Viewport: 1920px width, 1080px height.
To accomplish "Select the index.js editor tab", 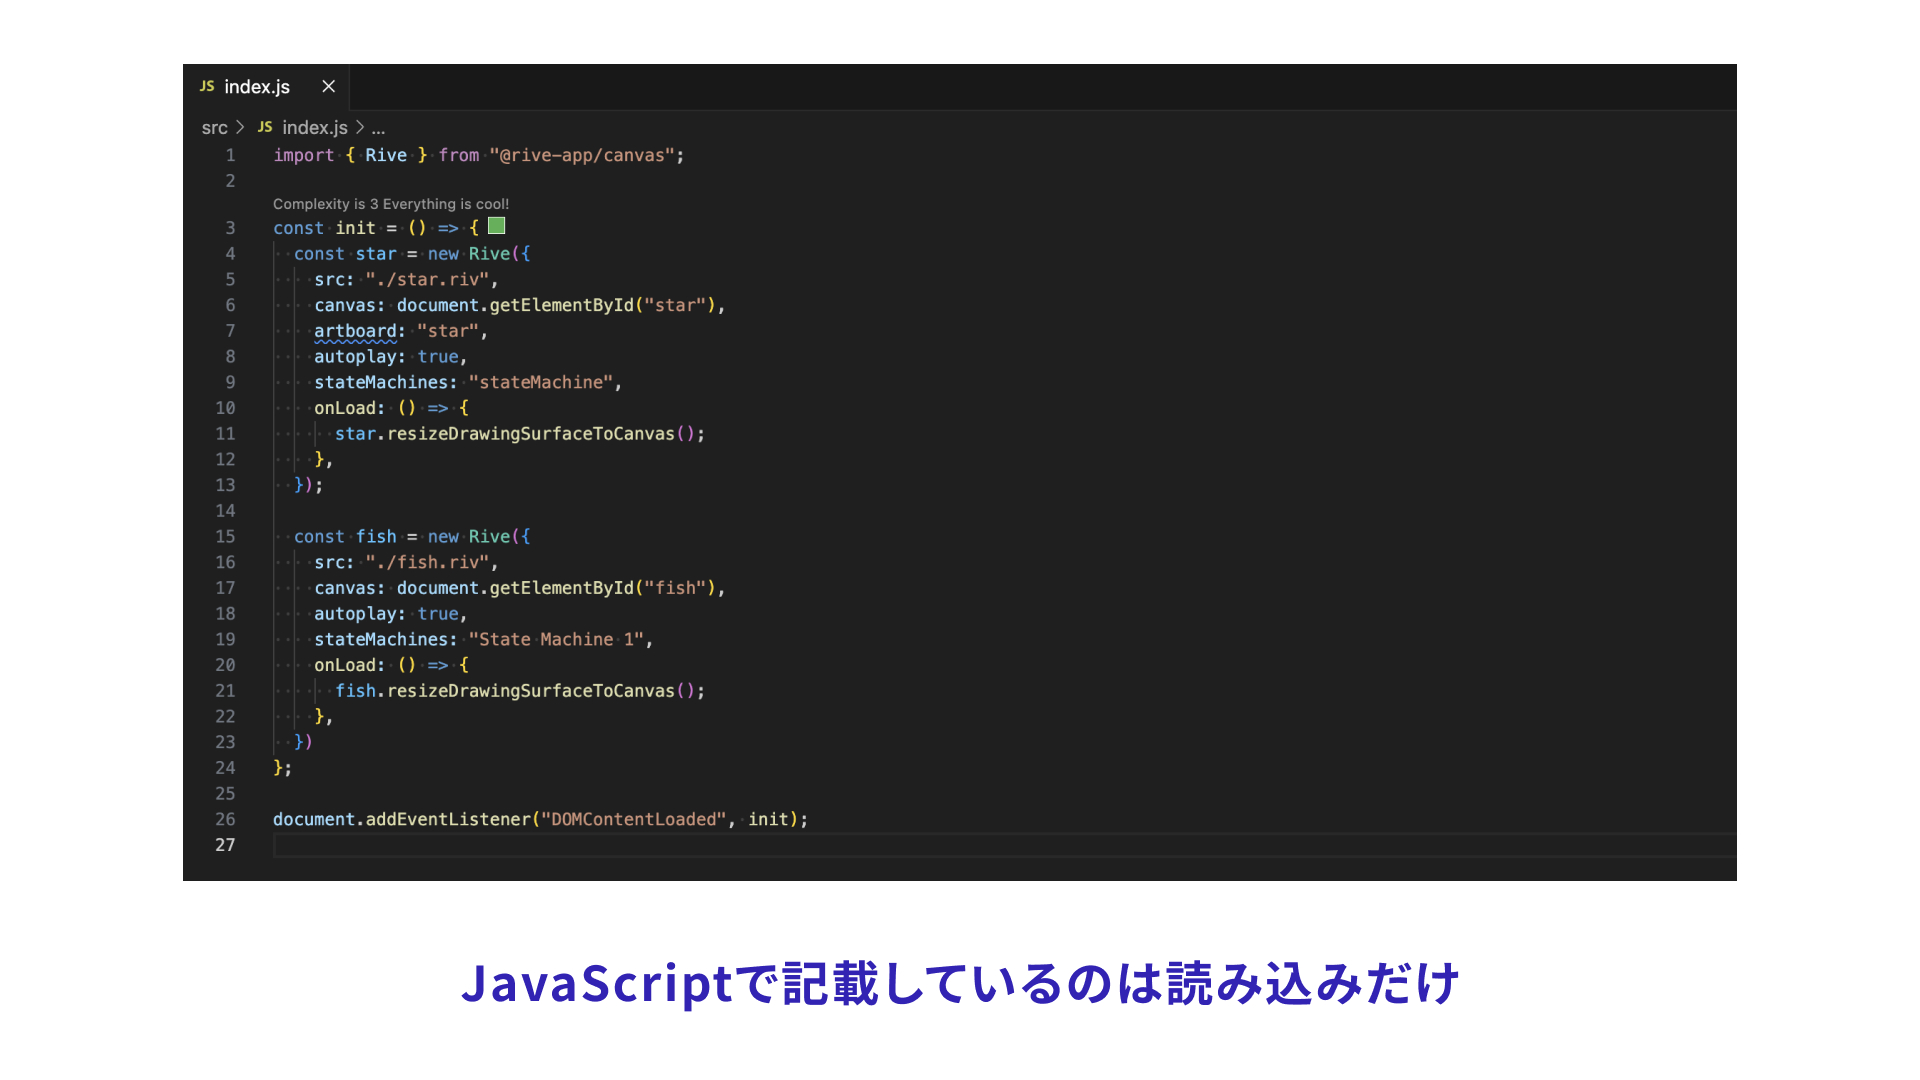I will 266,87.
